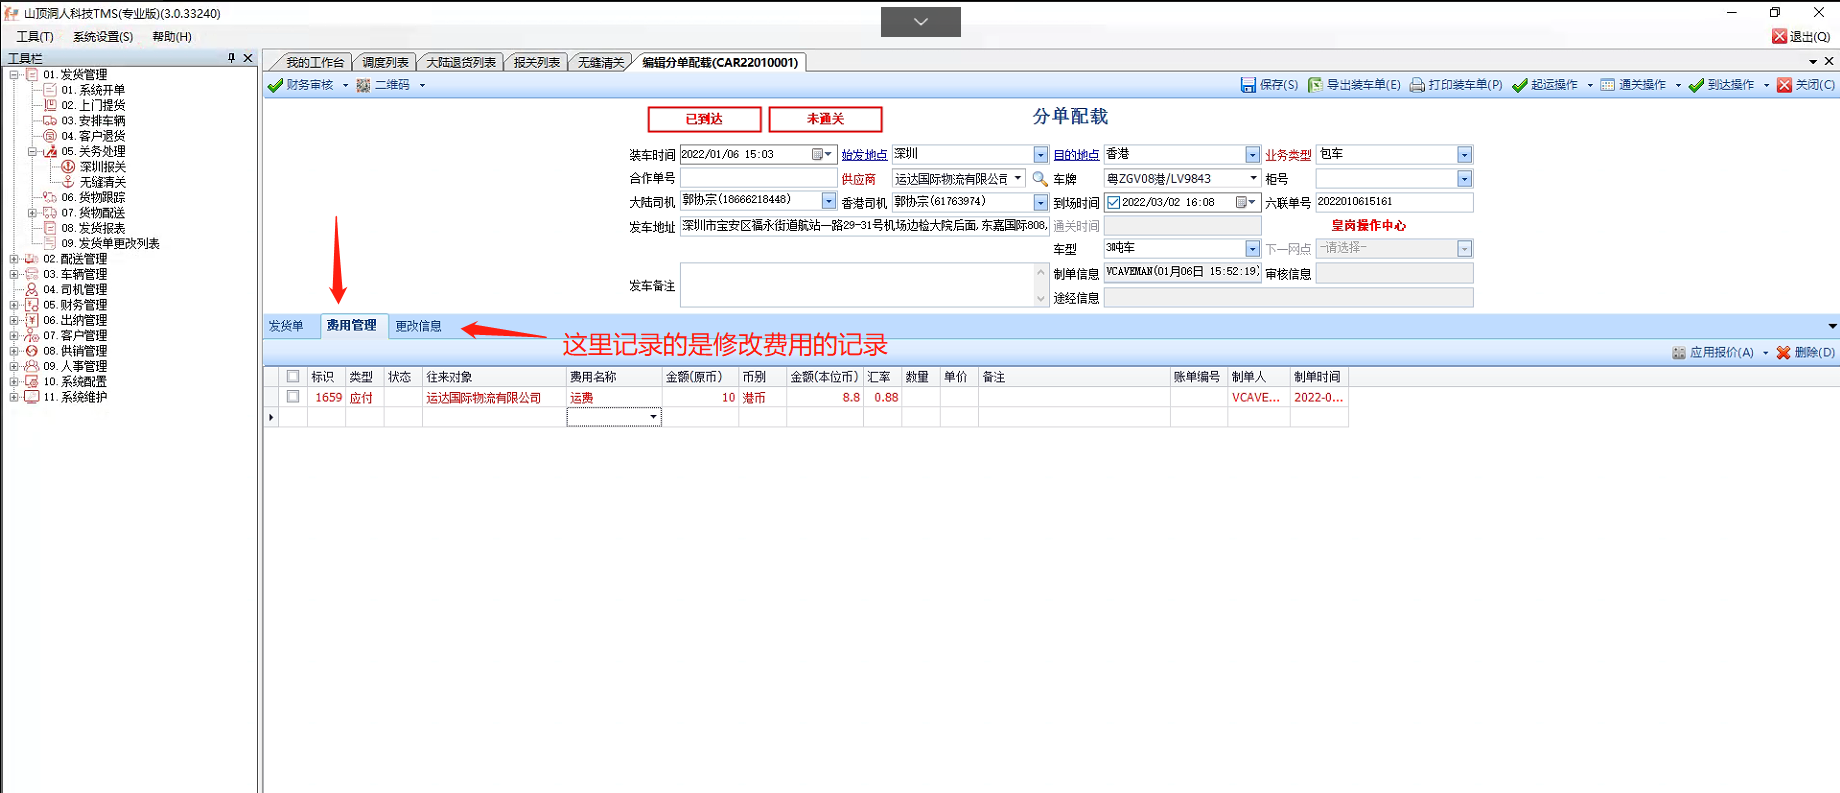
Task: Click the departure remarks scrollbar down arrow
Action: [1040, 298]
